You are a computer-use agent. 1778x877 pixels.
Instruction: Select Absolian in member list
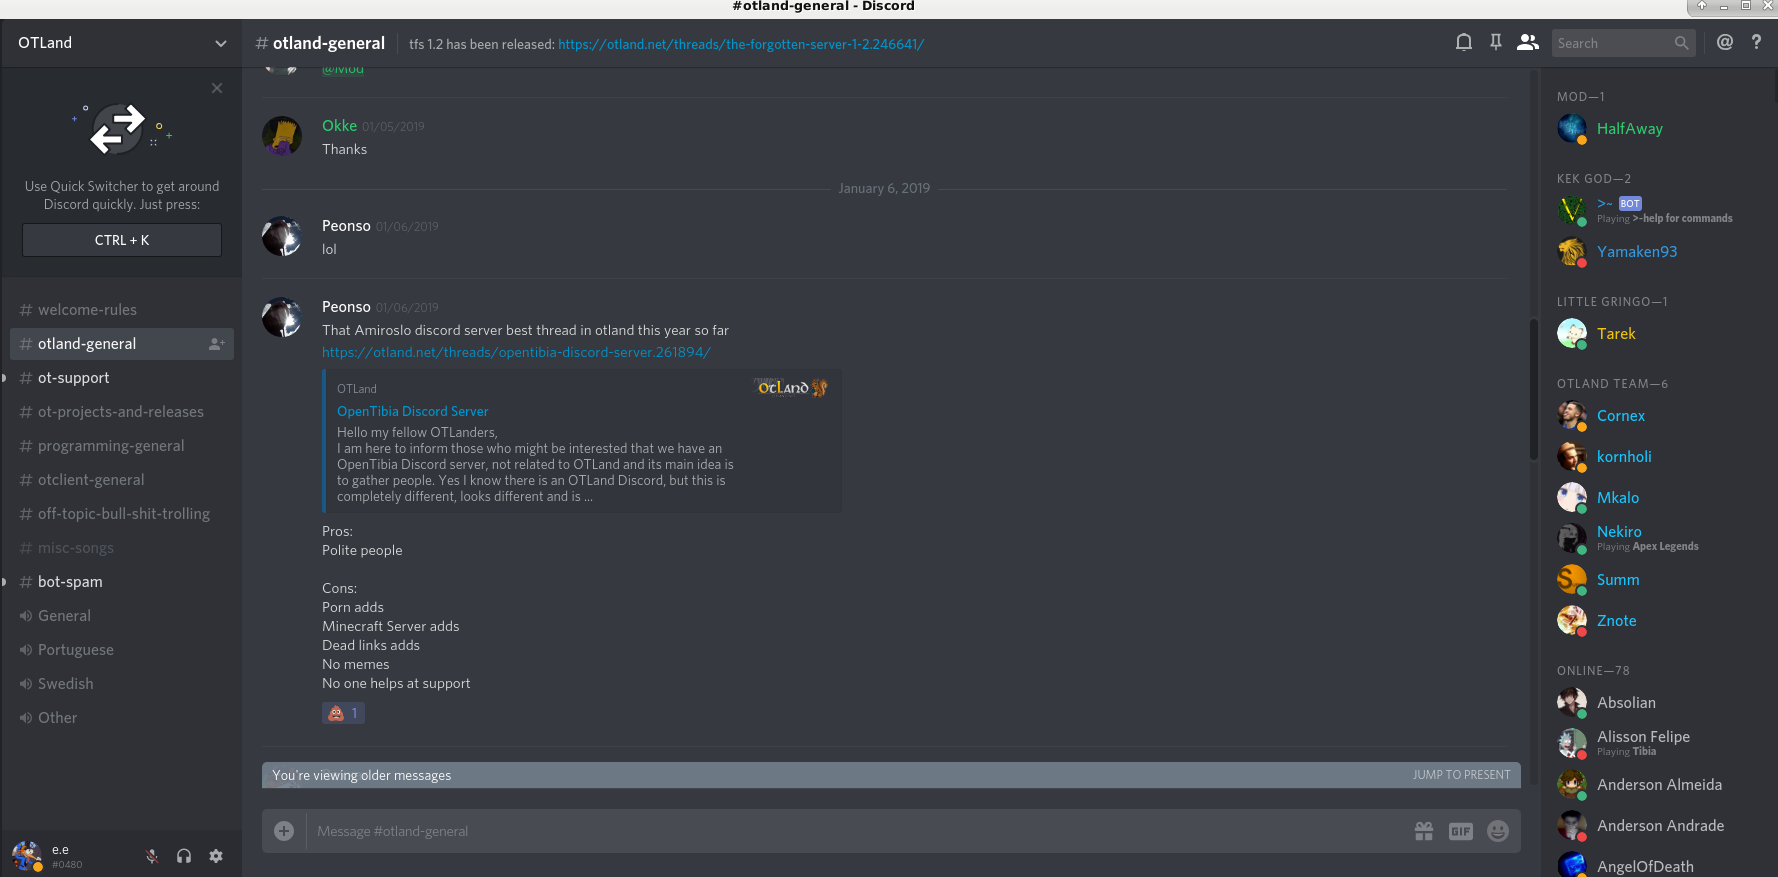(x=1658, y=703)
